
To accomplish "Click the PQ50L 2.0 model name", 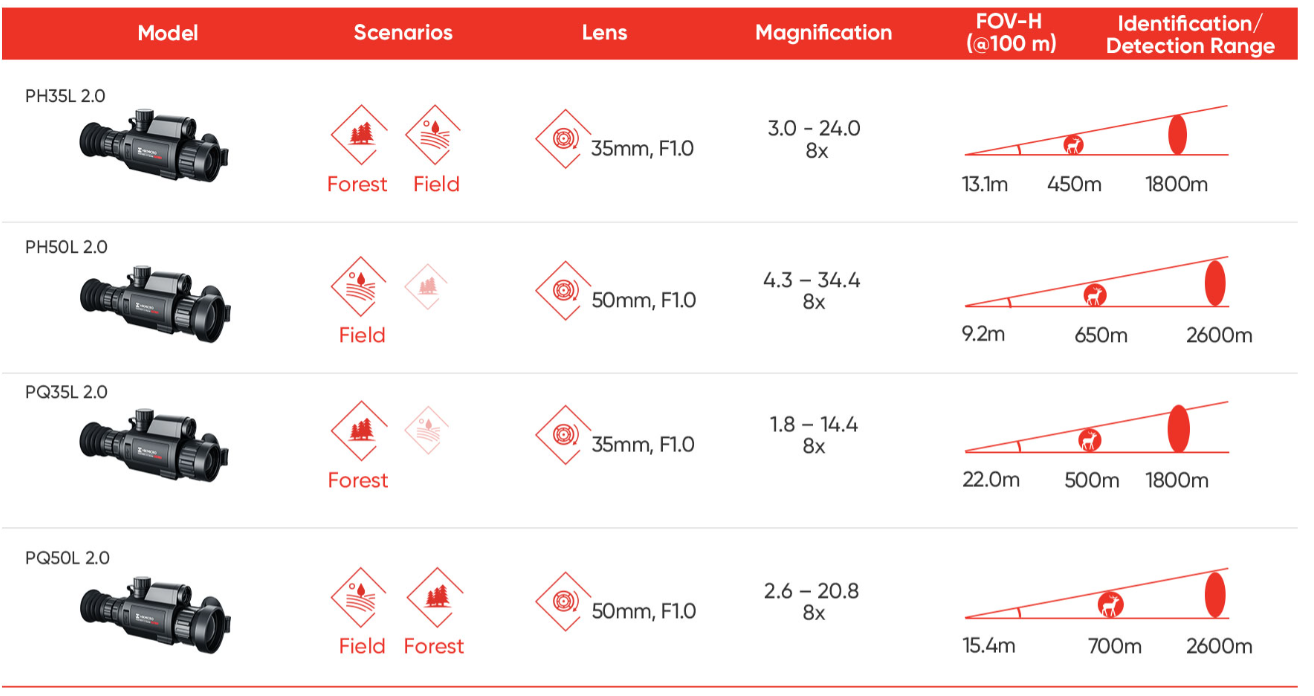I will pyautogui.click(x=67, y=558).
